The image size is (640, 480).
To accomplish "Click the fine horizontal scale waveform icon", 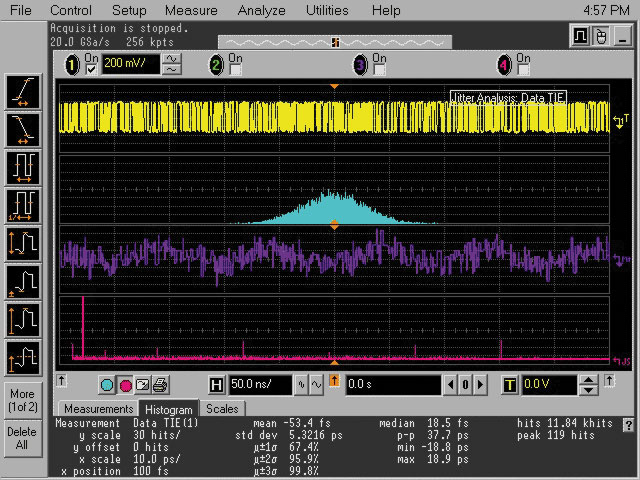I will (301, 385).
